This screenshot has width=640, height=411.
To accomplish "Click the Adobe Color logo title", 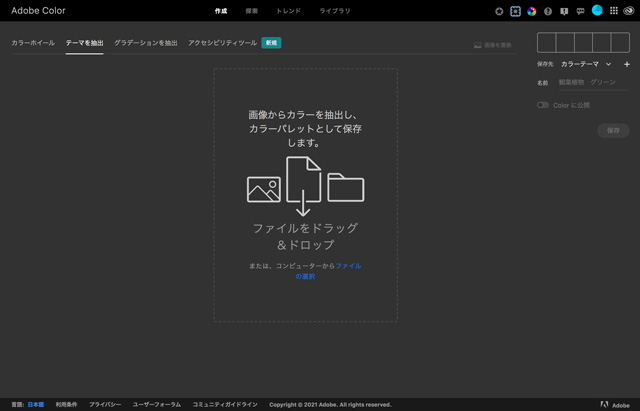I will coord(38,11).
